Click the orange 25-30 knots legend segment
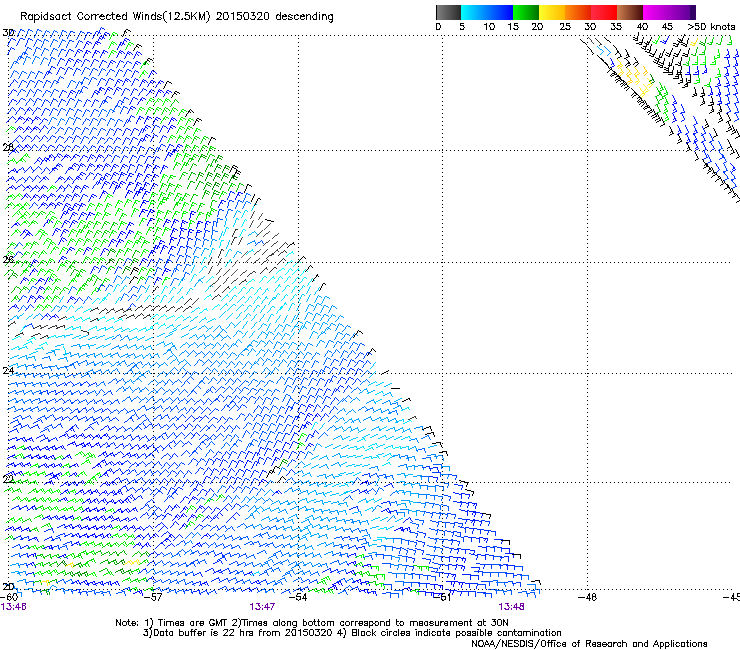Image resolution: width=740 pixels, height=650 pixels. pos(578,12)
